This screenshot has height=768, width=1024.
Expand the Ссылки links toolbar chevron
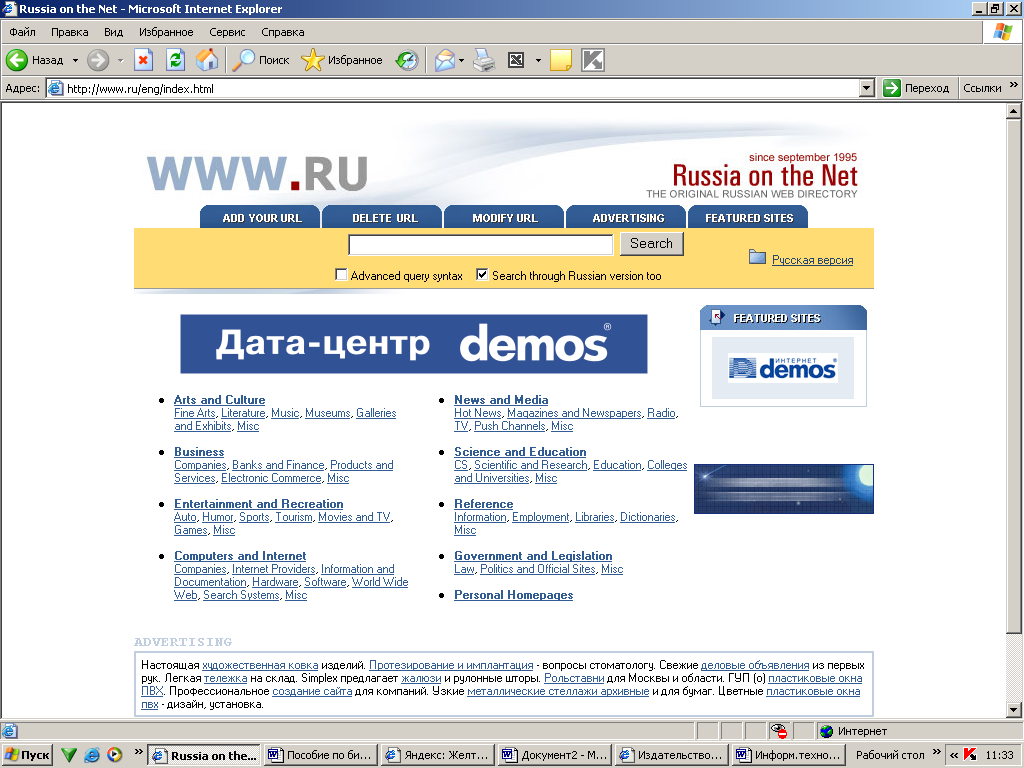tap(1014, 85)
